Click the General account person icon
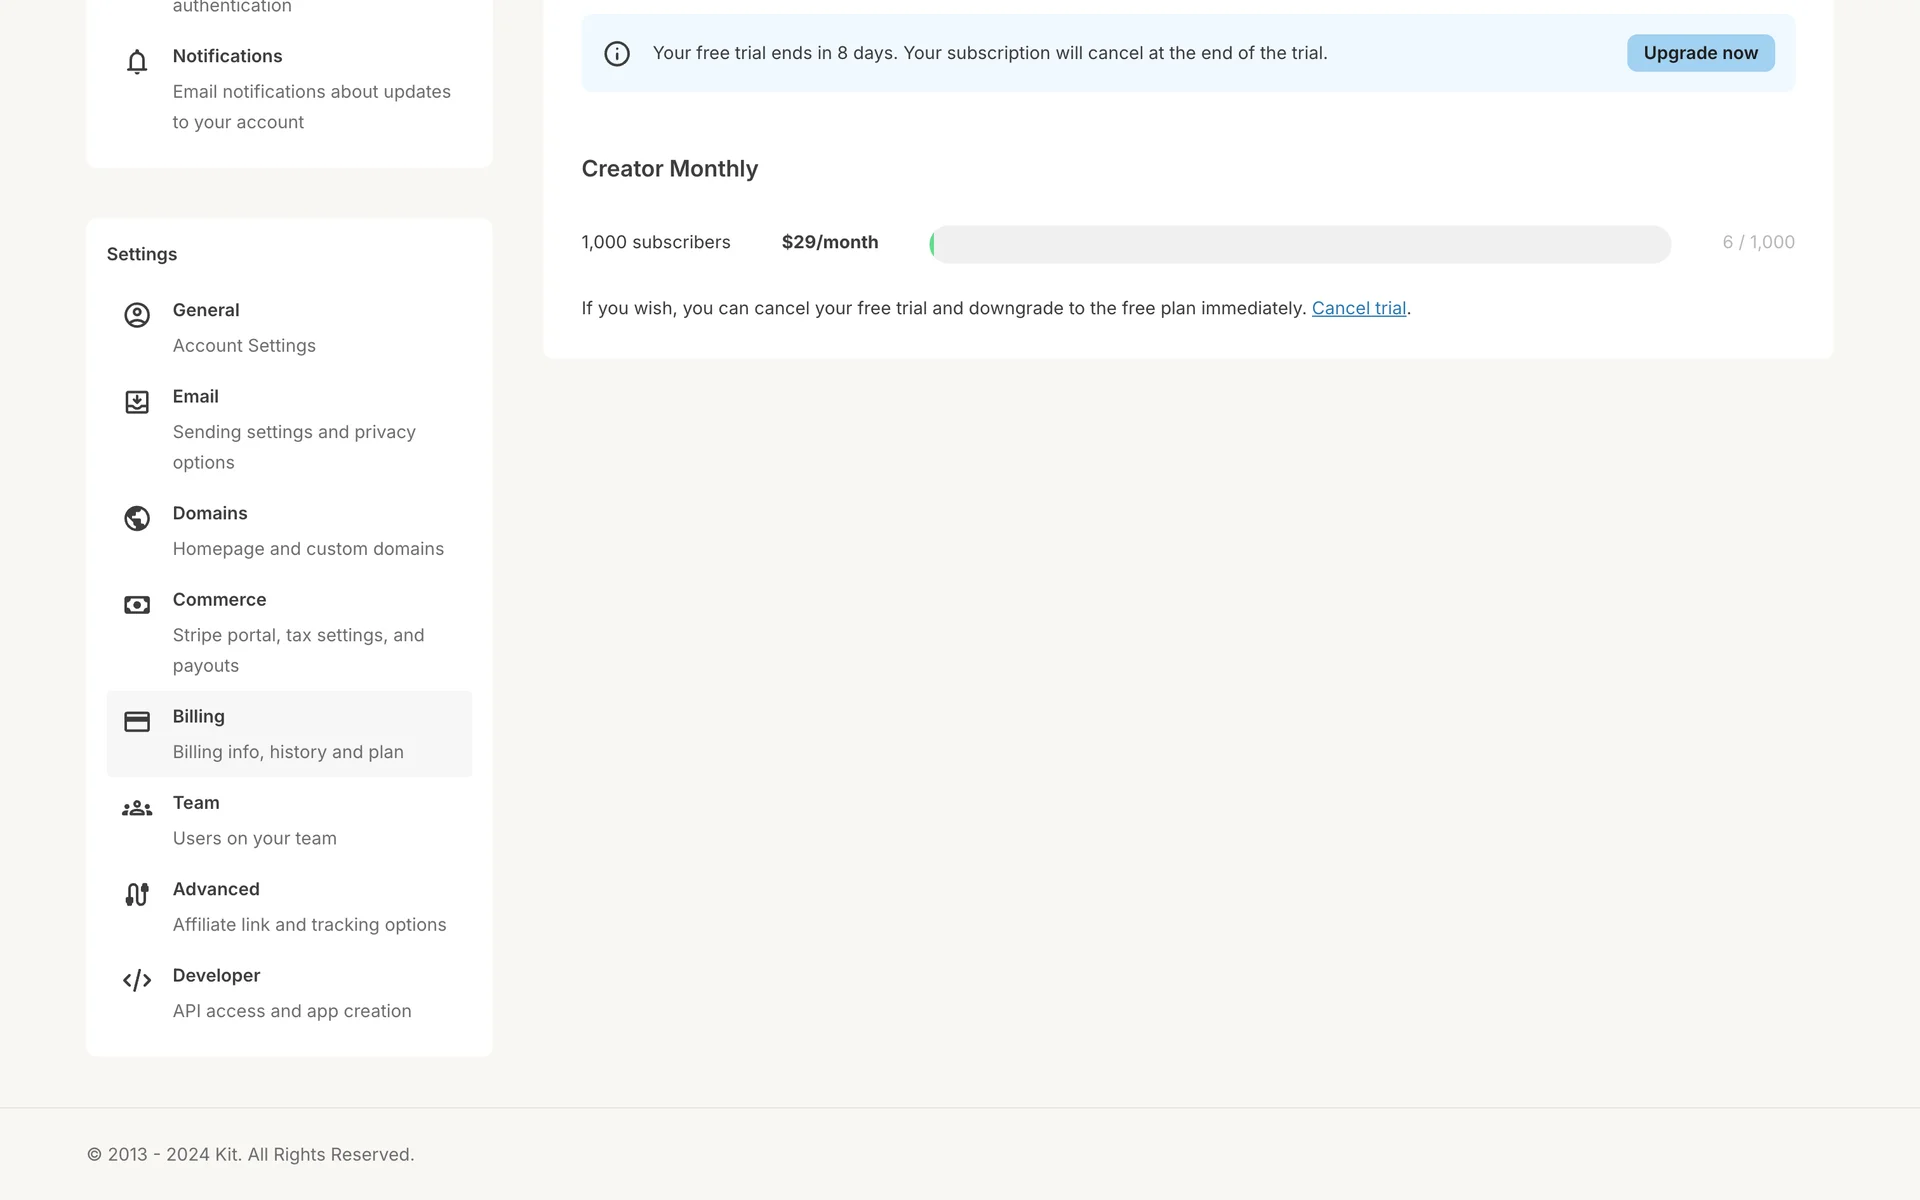This screenshot has width=1920, height=1200. 137,315
